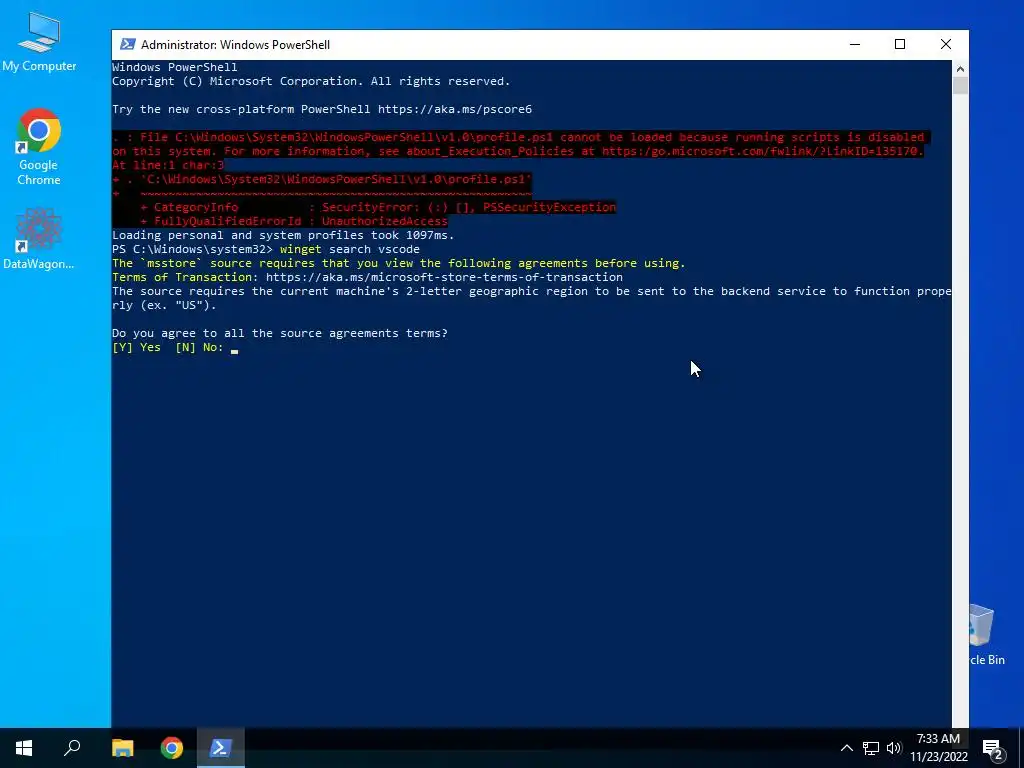Viewport: 1024px width, 768px height.
Task: Click the 'Administrator: Windows PowerShell' title text
Action: coord(235,44)
